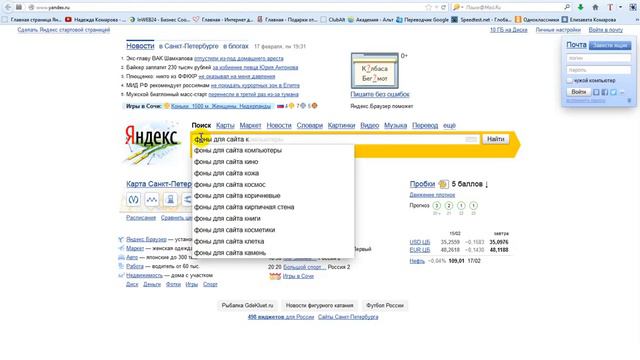
Task: Choose suggestion фоны для сайта кирпичная стена
Action: [273, 207]
